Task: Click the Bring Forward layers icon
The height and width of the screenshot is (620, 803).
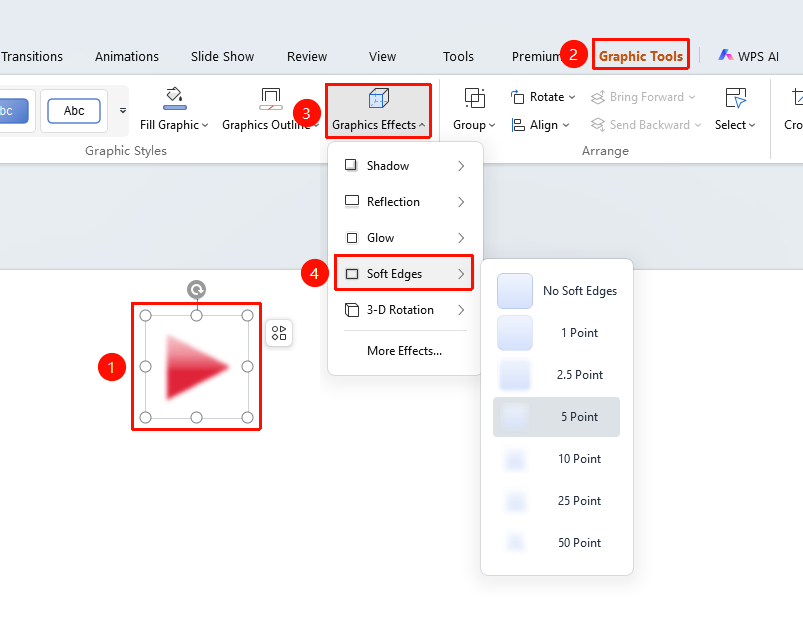Action: point(598,97)
